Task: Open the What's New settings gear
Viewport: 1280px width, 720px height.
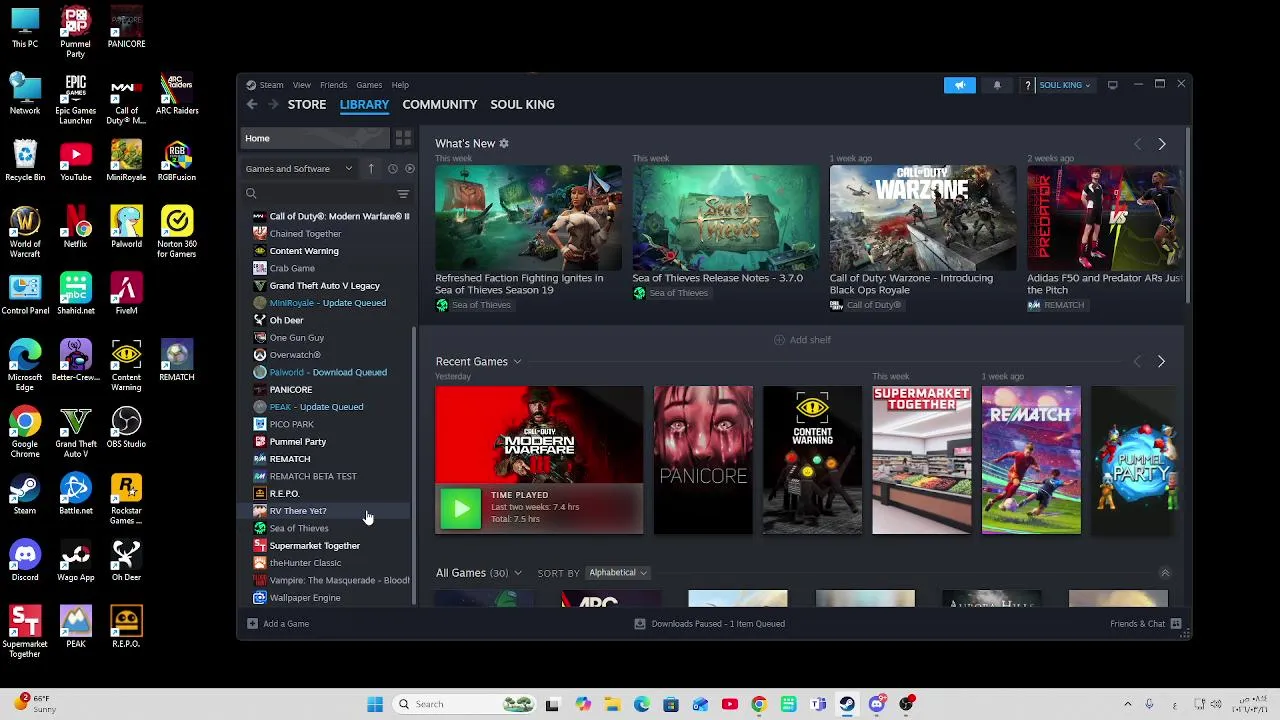Action: (x=504, y=144)
